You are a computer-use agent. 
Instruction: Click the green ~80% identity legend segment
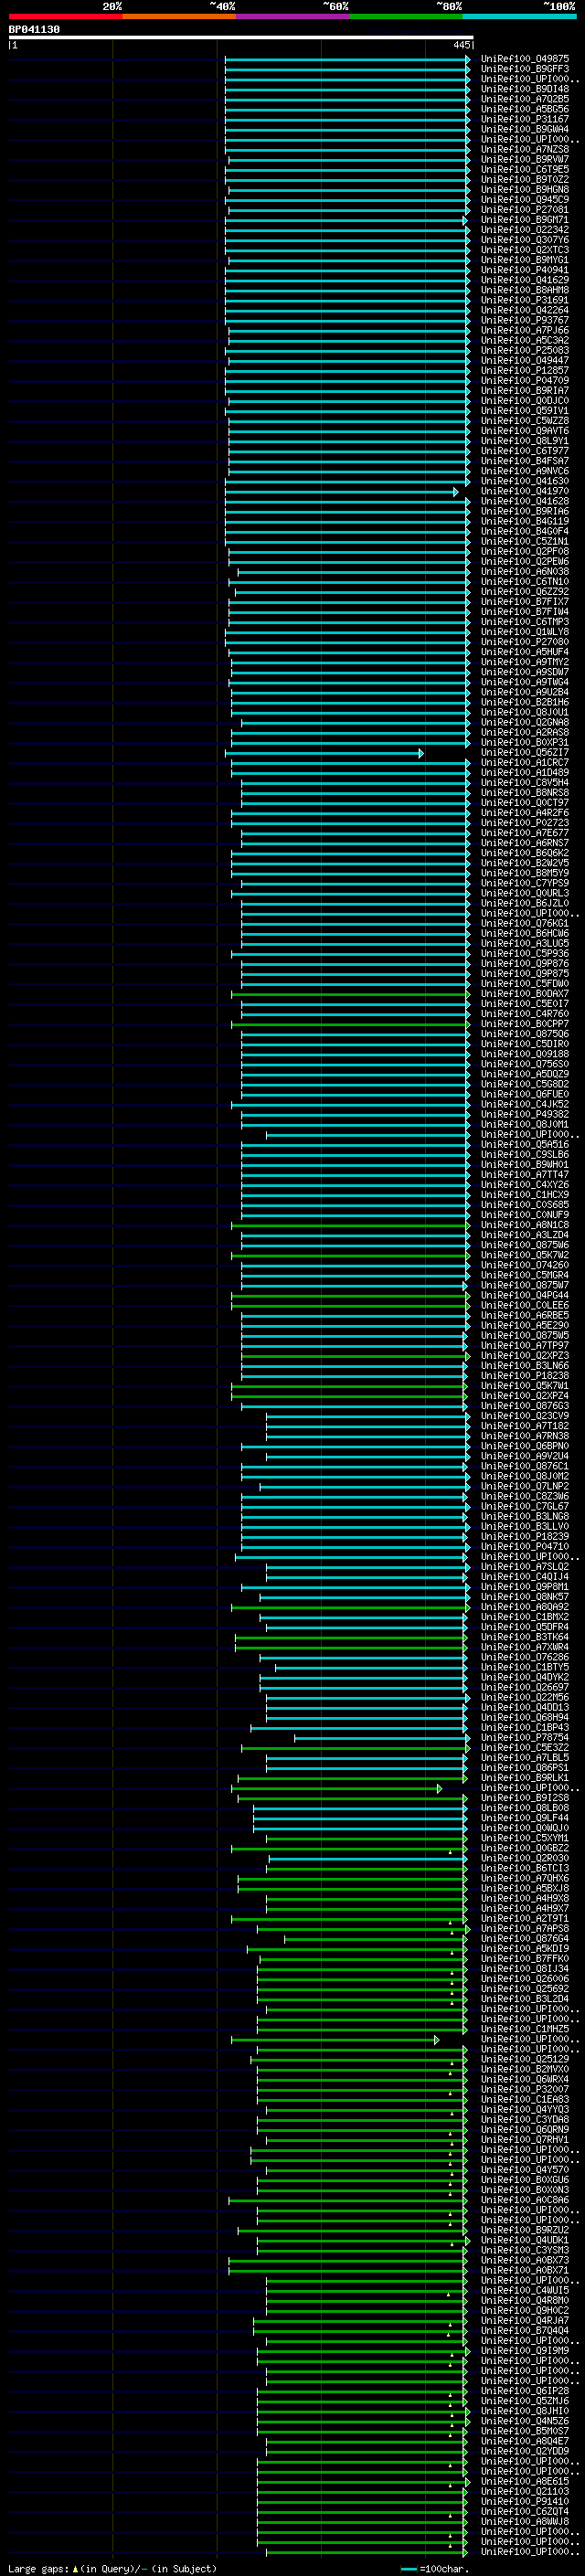(406, 16)
